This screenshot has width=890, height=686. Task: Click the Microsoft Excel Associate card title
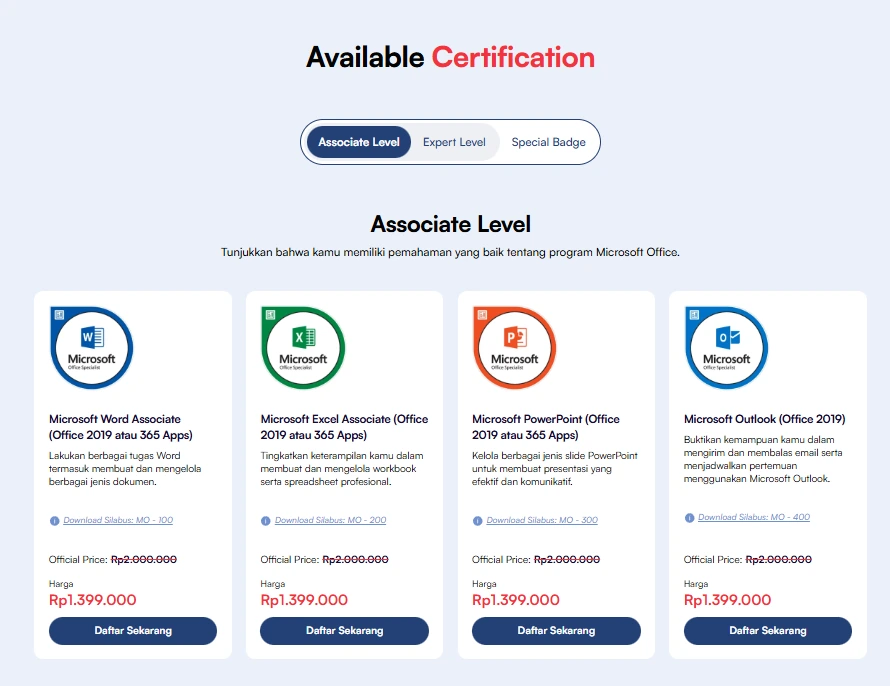click(345, 427)
